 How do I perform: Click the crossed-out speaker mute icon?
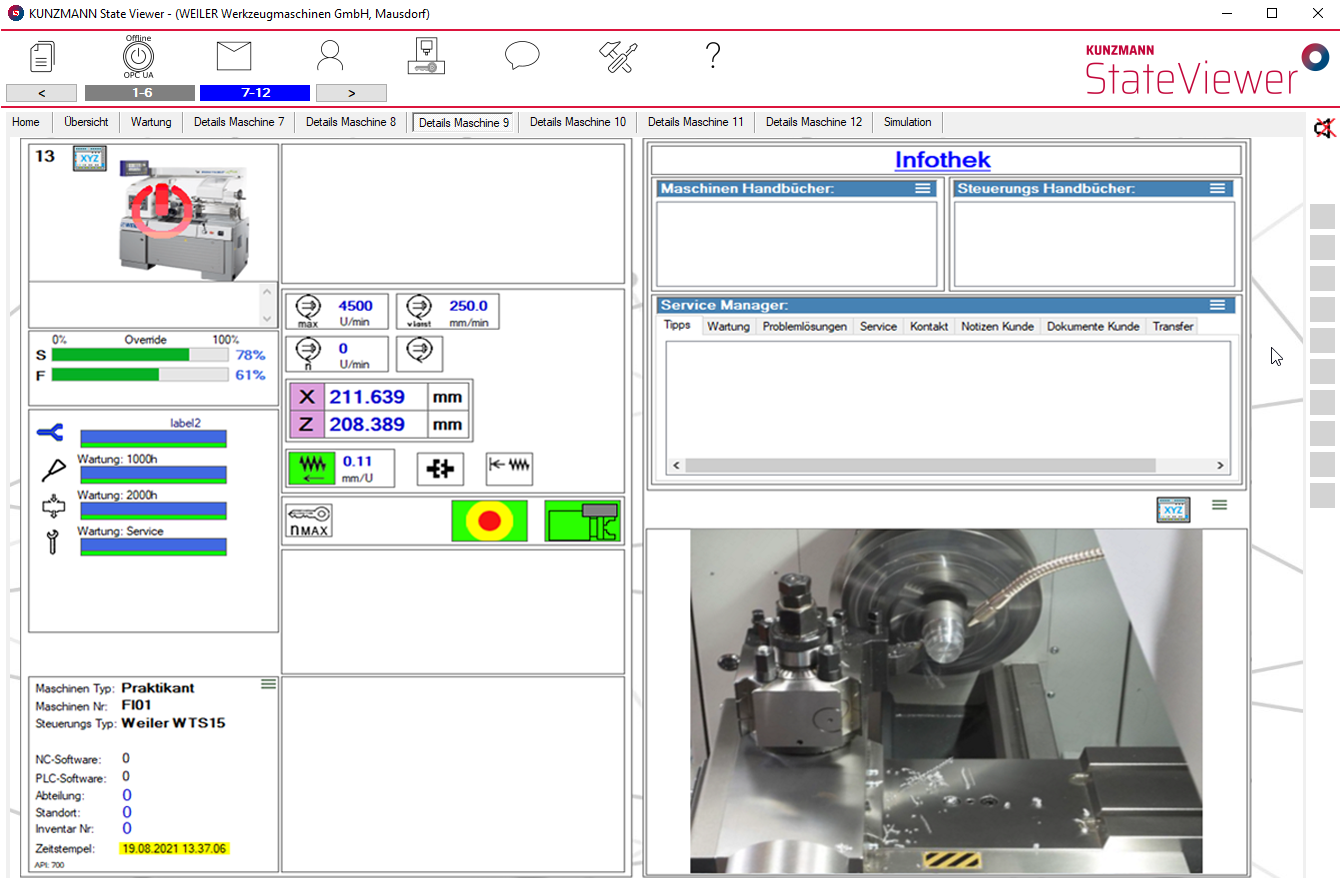click(1324, 128)
